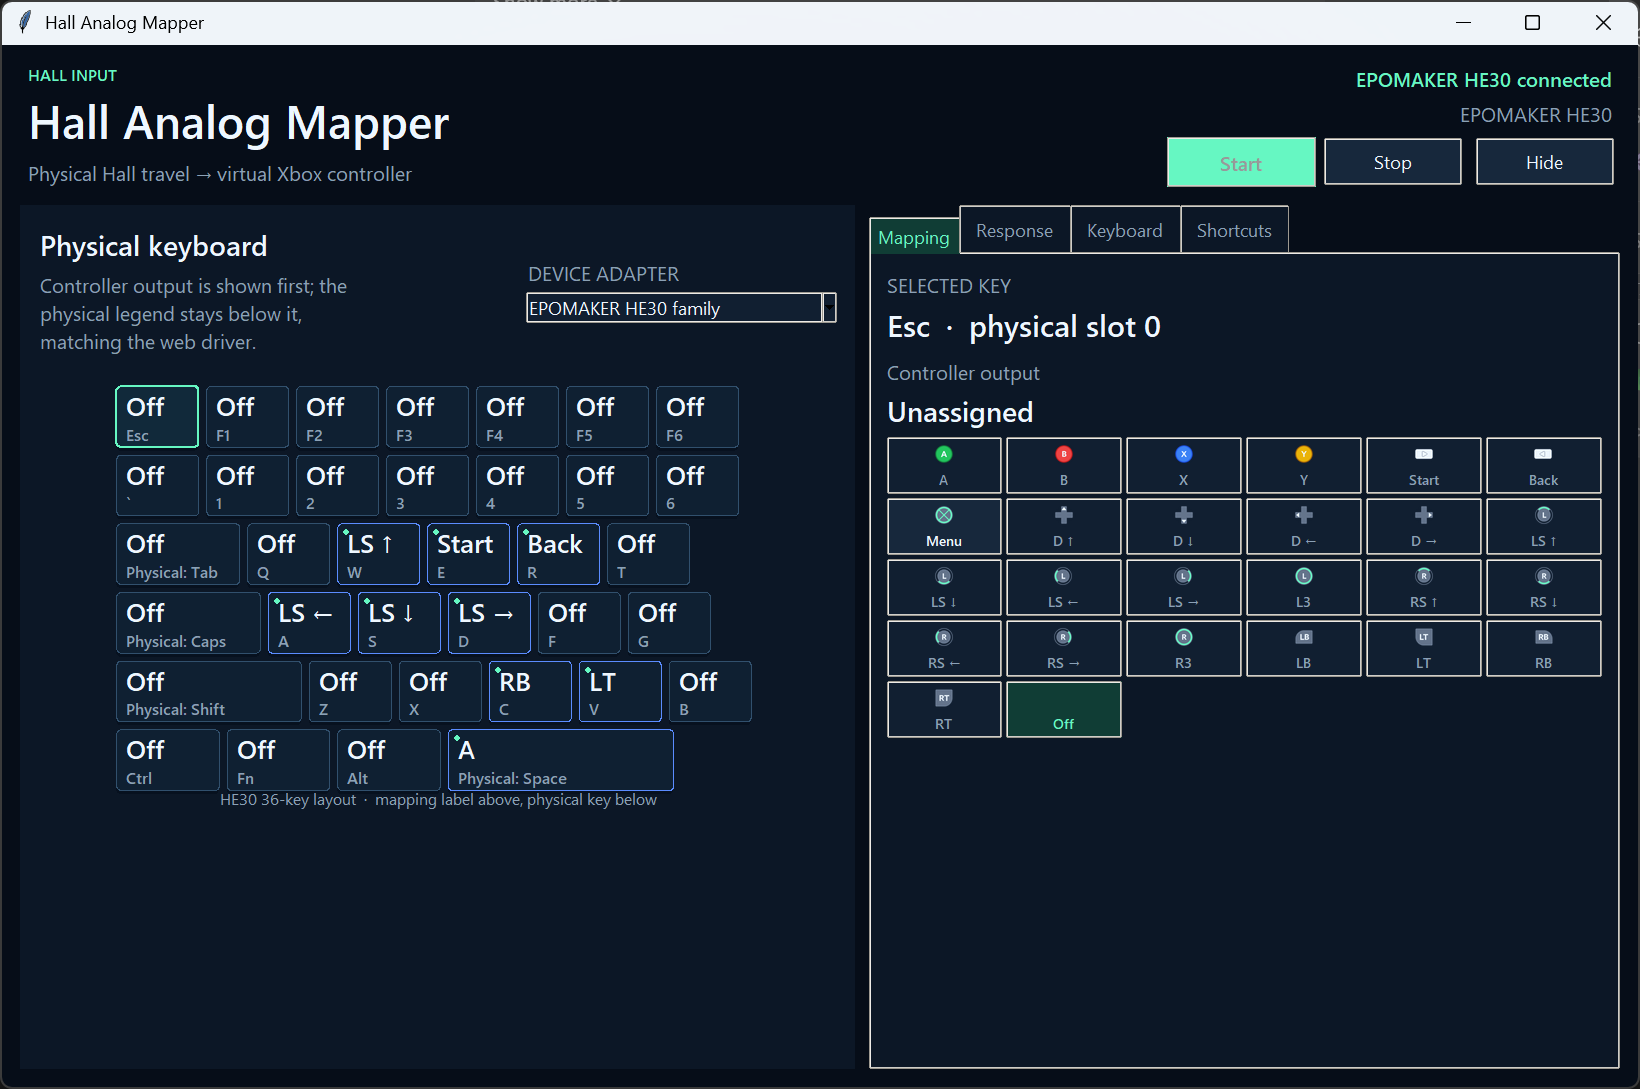Click the Stop button
The height and width of the screenshot is (1089, 1640).
click(x=1393, y=162)
